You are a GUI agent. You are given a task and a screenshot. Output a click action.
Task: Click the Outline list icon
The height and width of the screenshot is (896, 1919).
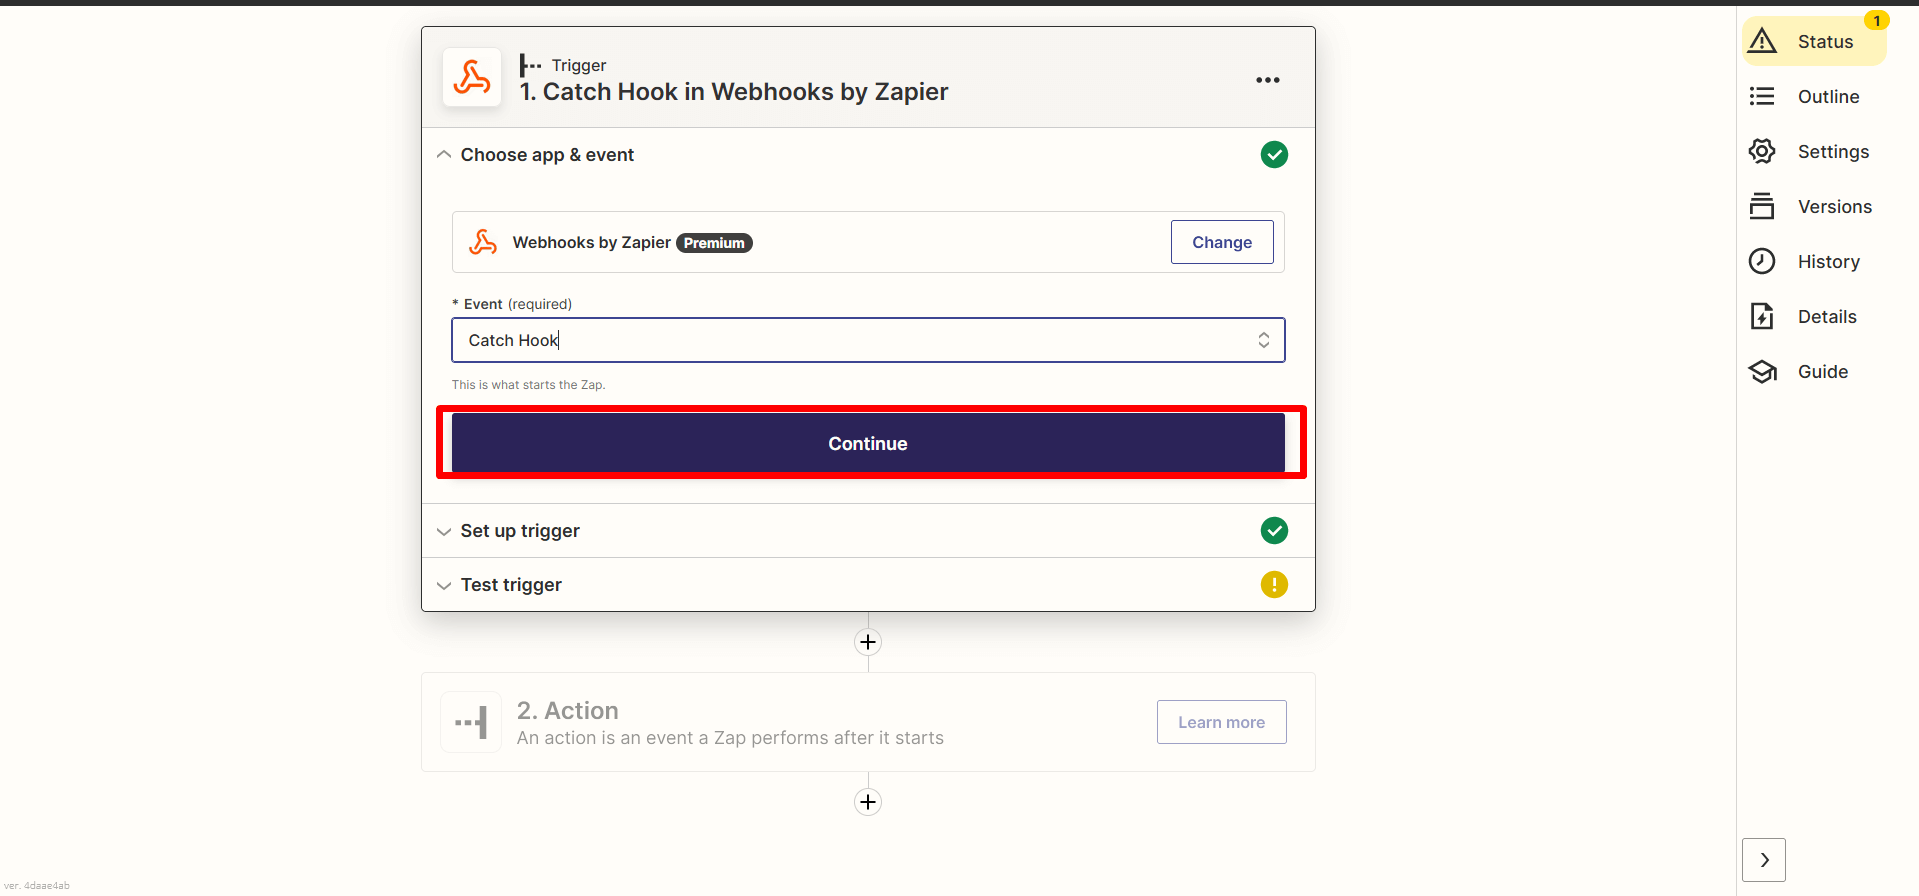[1762, 96]
